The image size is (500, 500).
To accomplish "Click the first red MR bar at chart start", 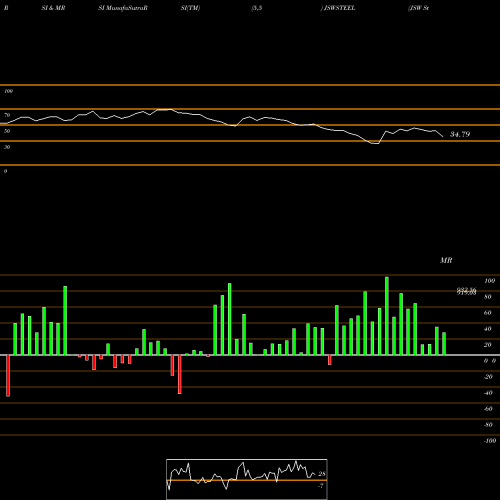I will click(8, 376).
